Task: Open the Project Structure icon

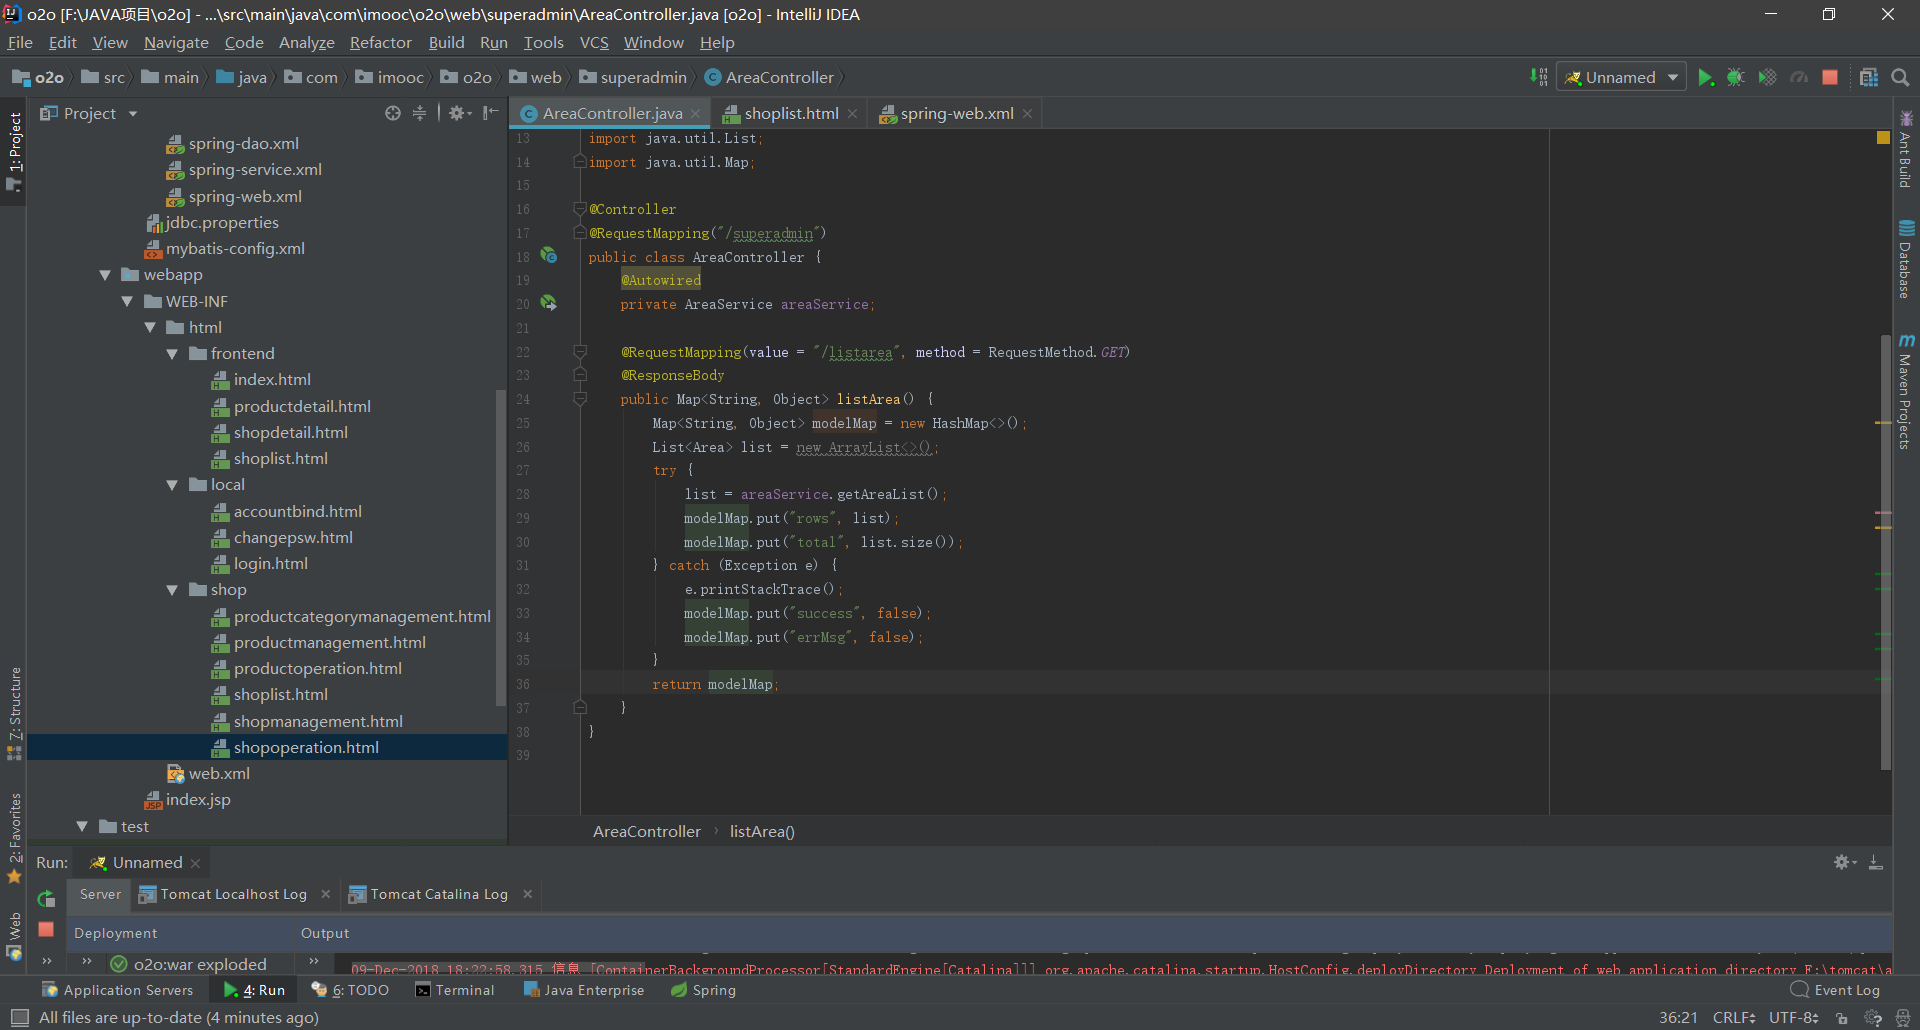Action: click(1868, 78)
